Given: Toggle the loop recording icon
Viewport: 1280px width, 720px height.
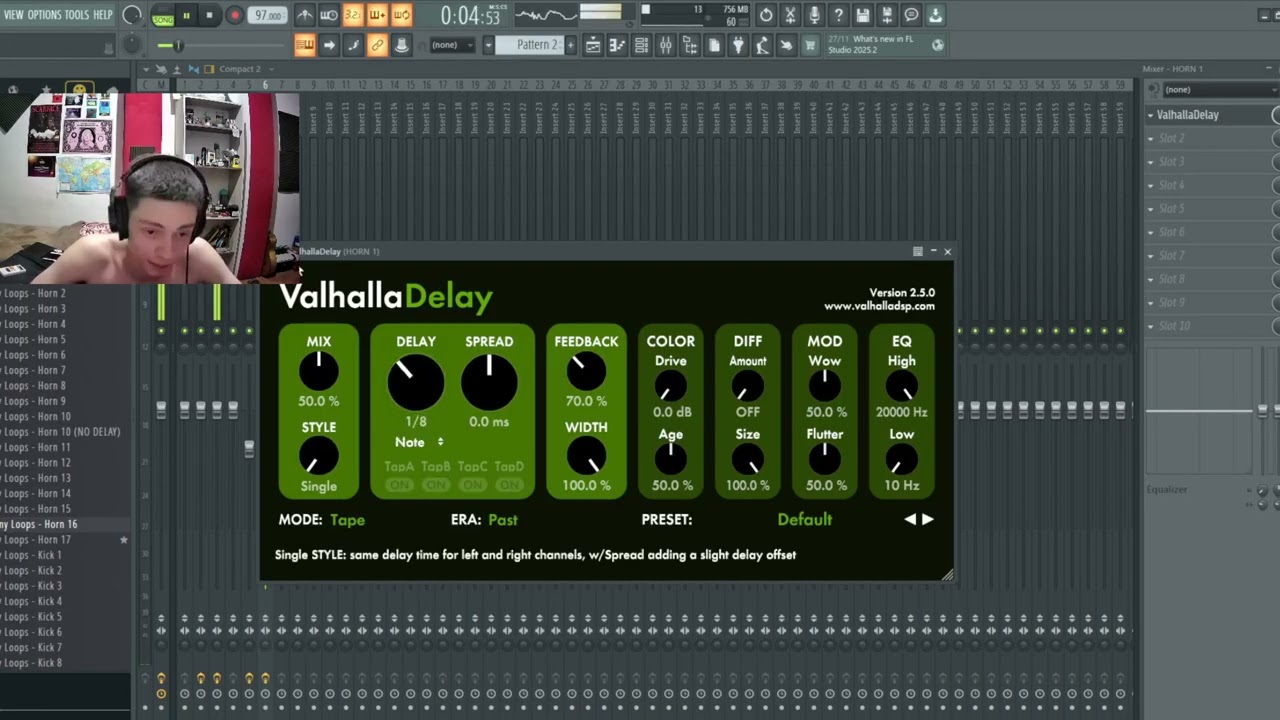Looking at the screenshot, I should point(401,15).
